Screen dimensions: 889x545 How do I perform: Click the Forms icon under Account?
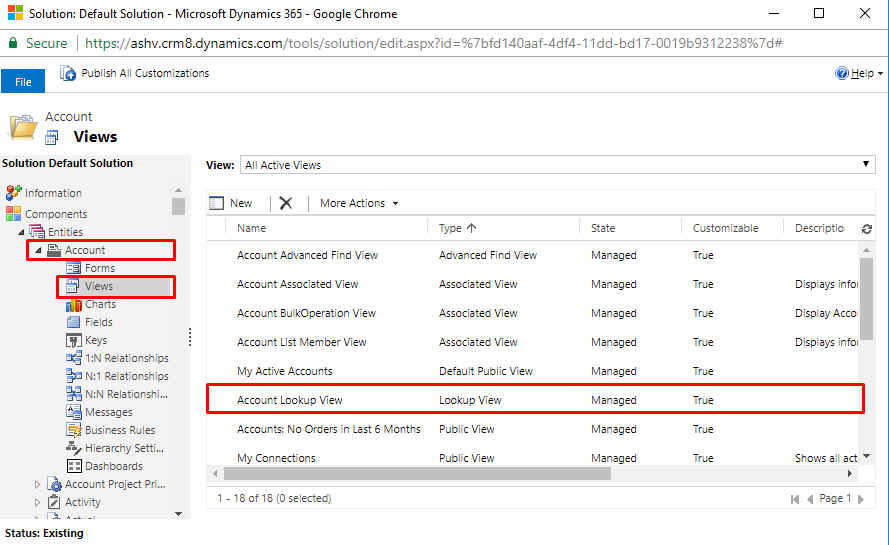74,268
